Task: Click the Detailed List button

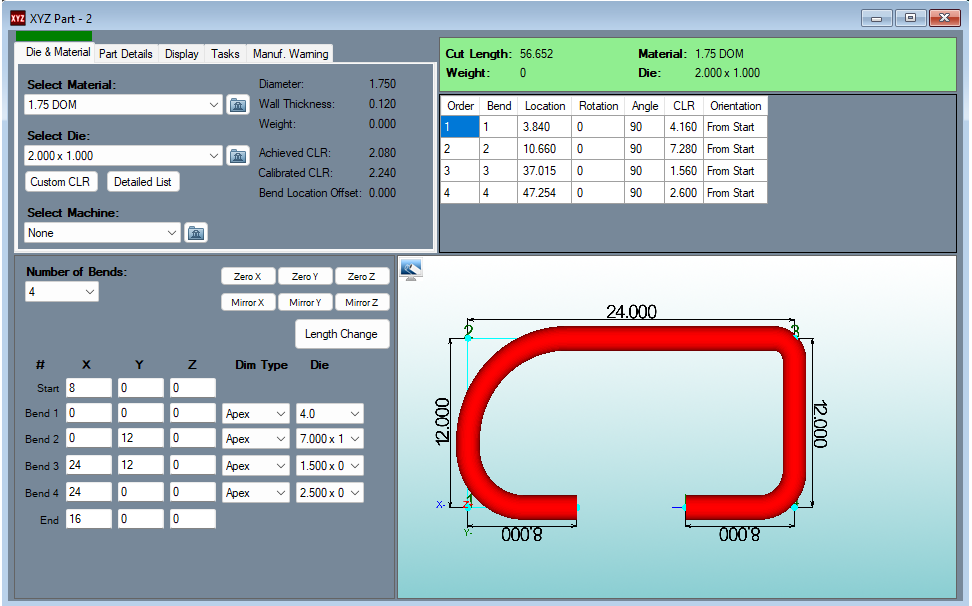Action: point(143,182)
